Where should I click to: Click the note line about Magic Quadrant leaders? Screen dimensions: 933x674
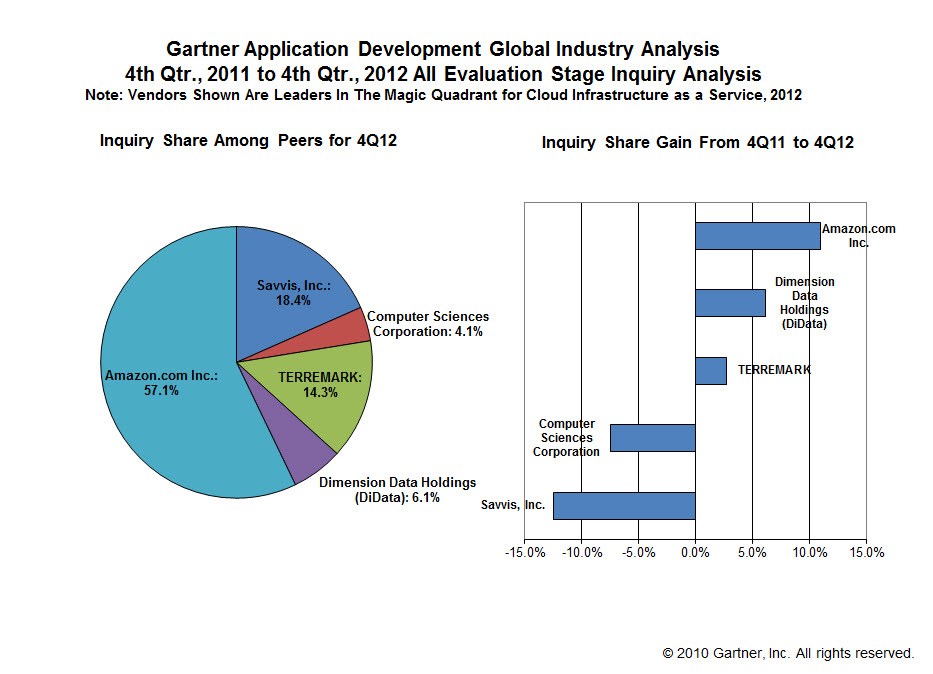coord(443,95)
